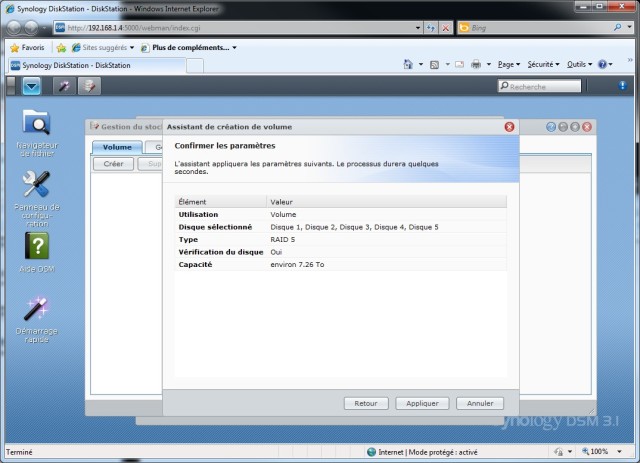Image resolution: width=640 pixels, height=463 pixels.
Task: Click the IE stop loading icon
Action: [446, 27]
